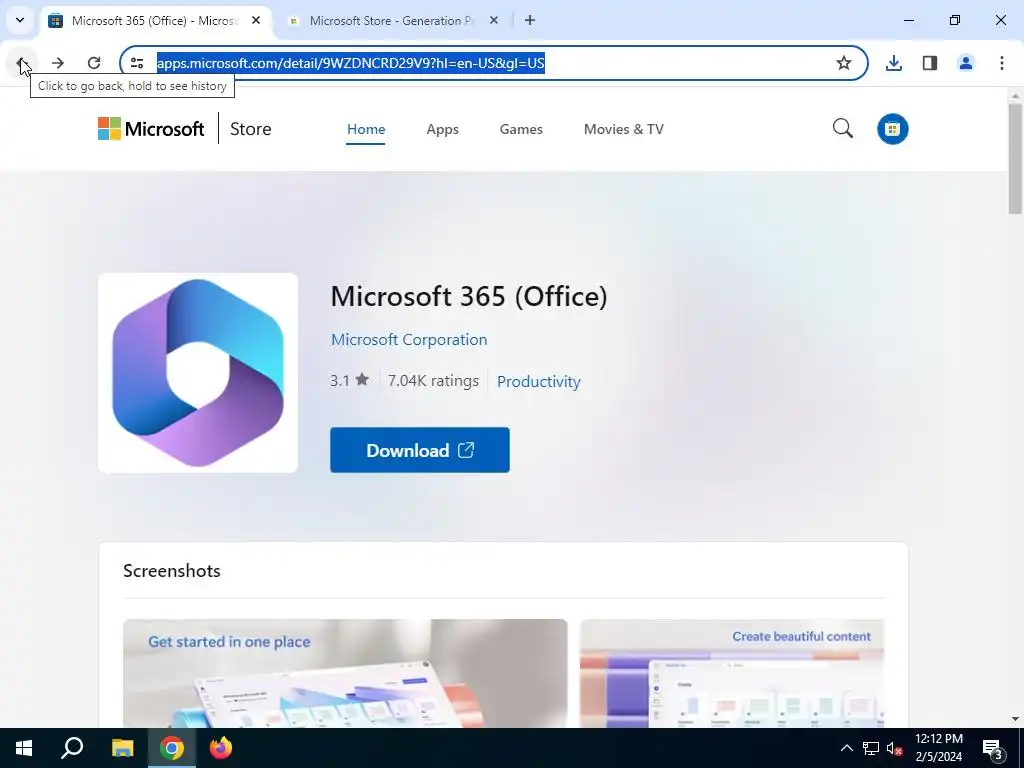The width and height of the screenshot is (1024, 768).
Task: Click the blue Download button
Action: tap(420, 450)
